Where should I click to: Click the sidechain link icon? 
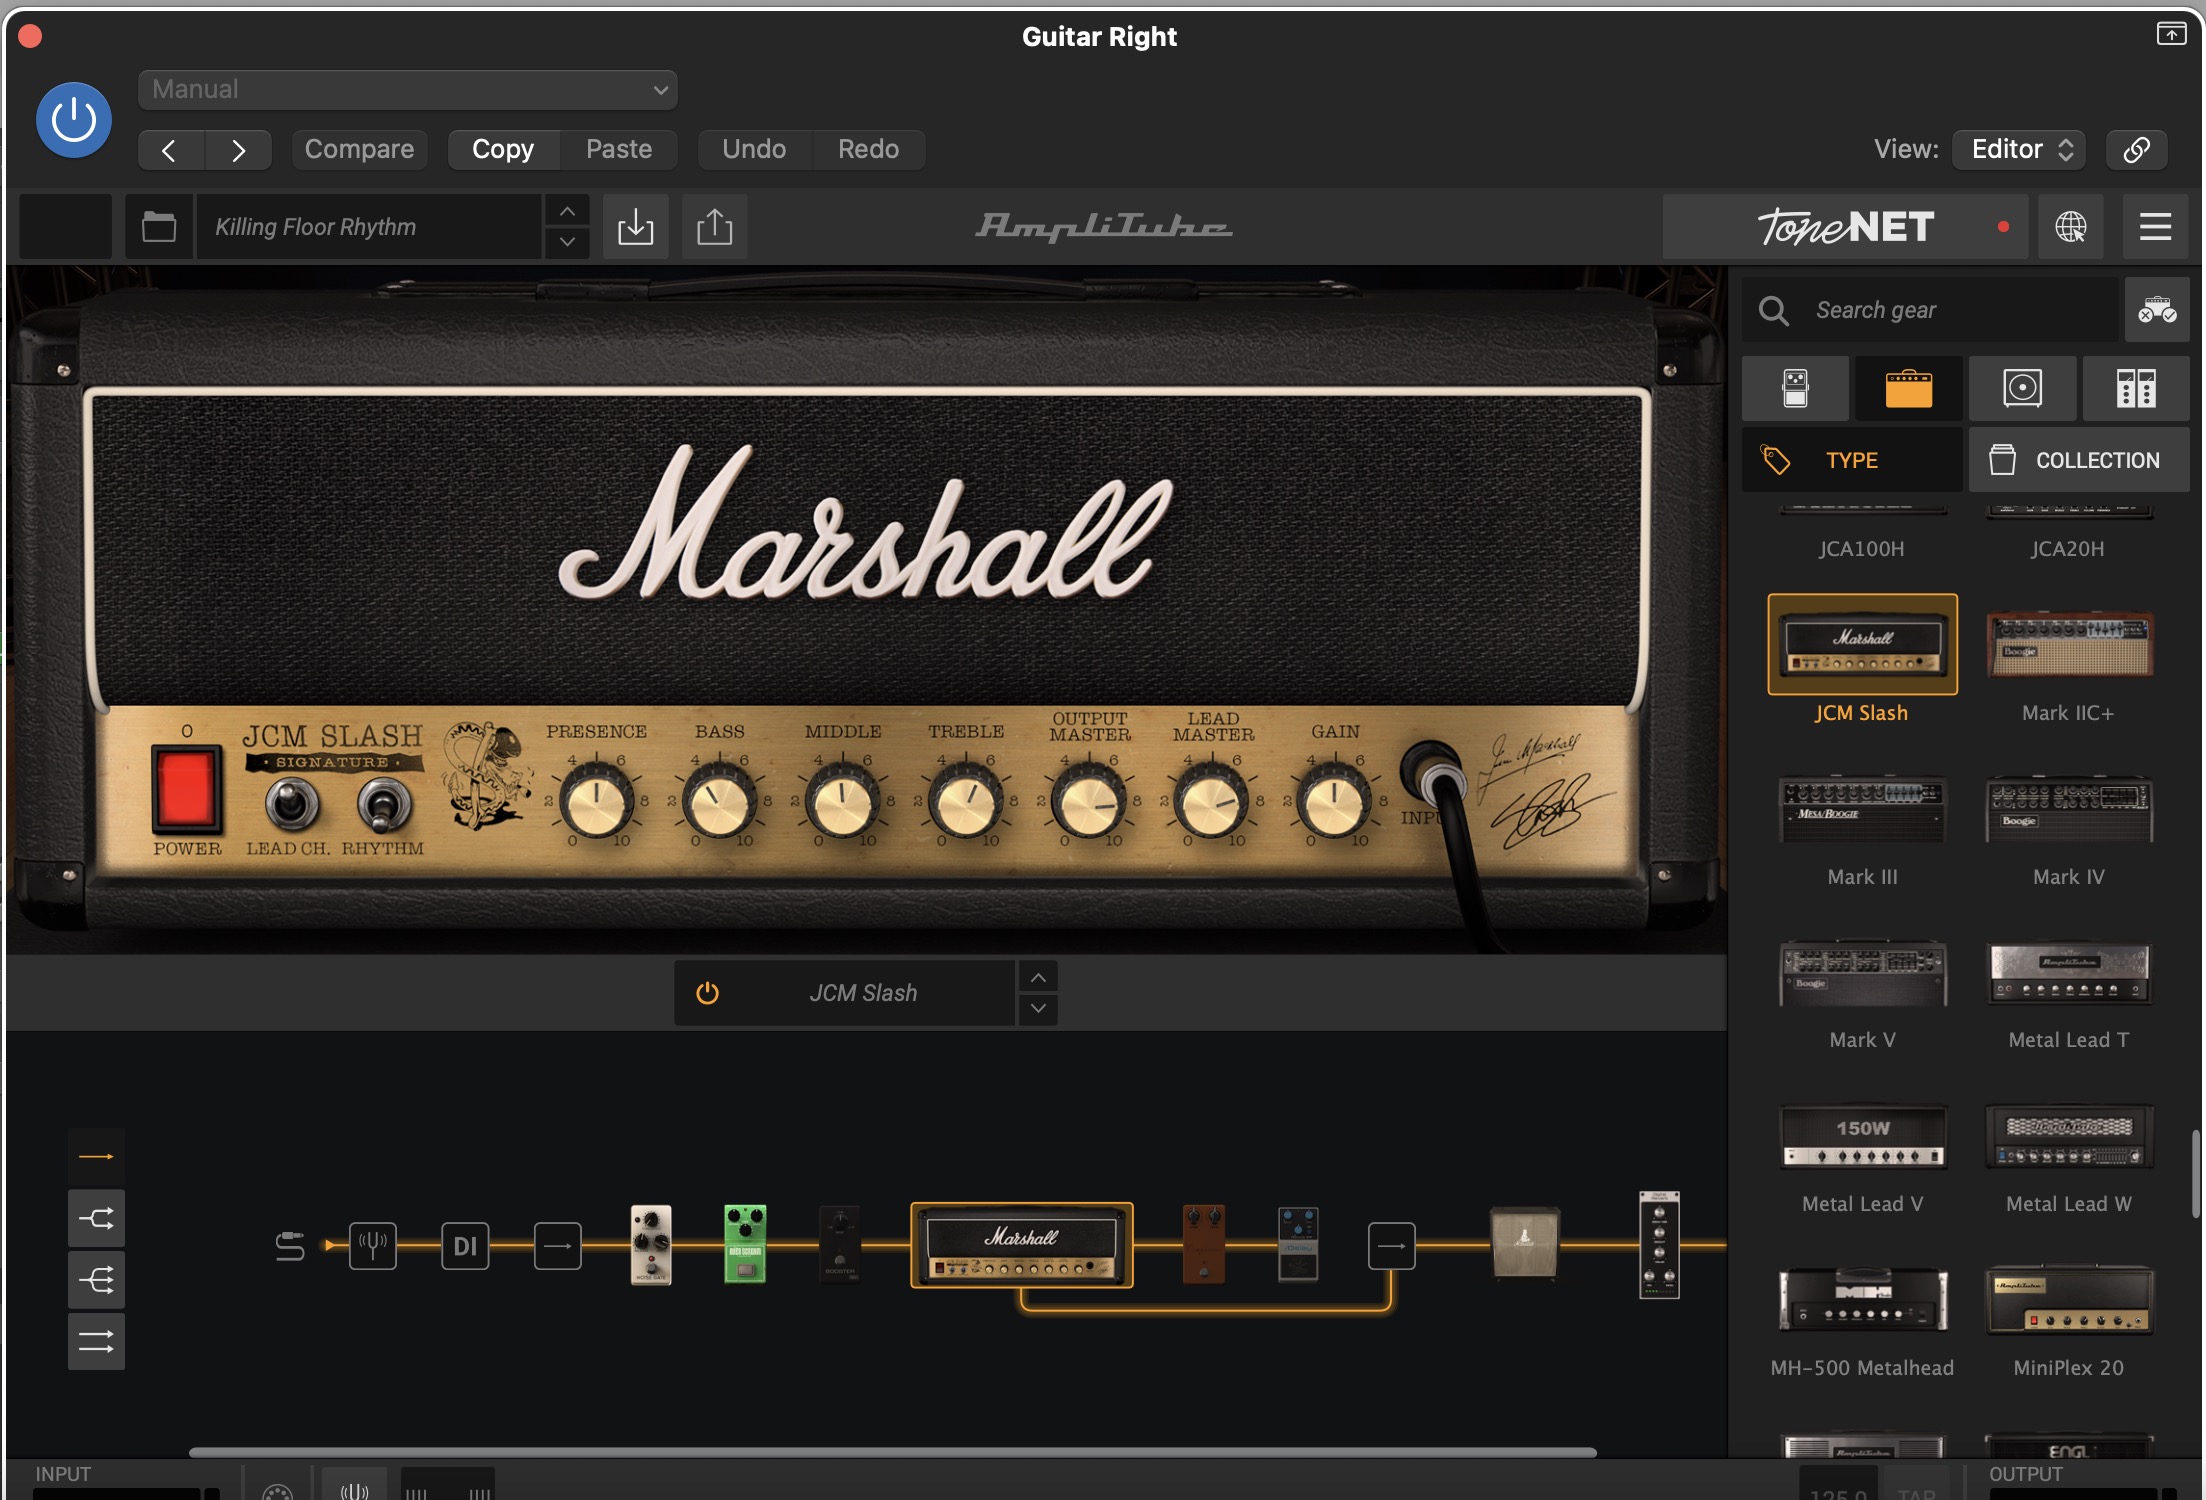(2136, 149)
